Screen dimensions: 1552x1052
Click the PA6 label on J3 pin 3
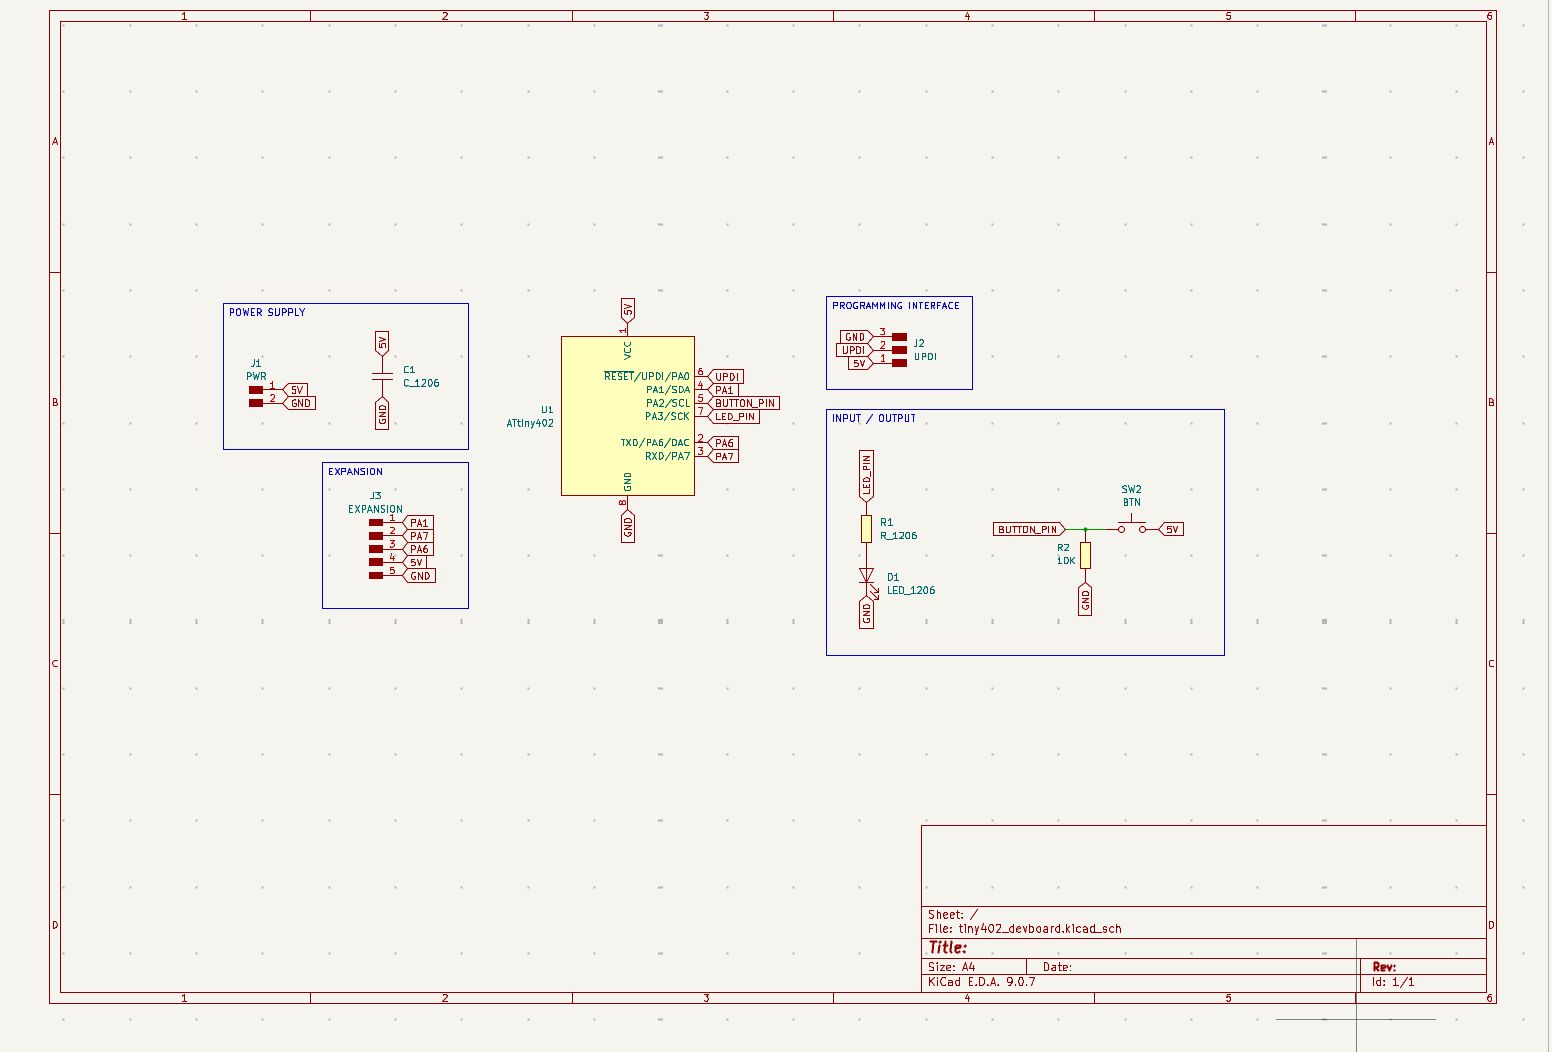[x=417, y=549]
